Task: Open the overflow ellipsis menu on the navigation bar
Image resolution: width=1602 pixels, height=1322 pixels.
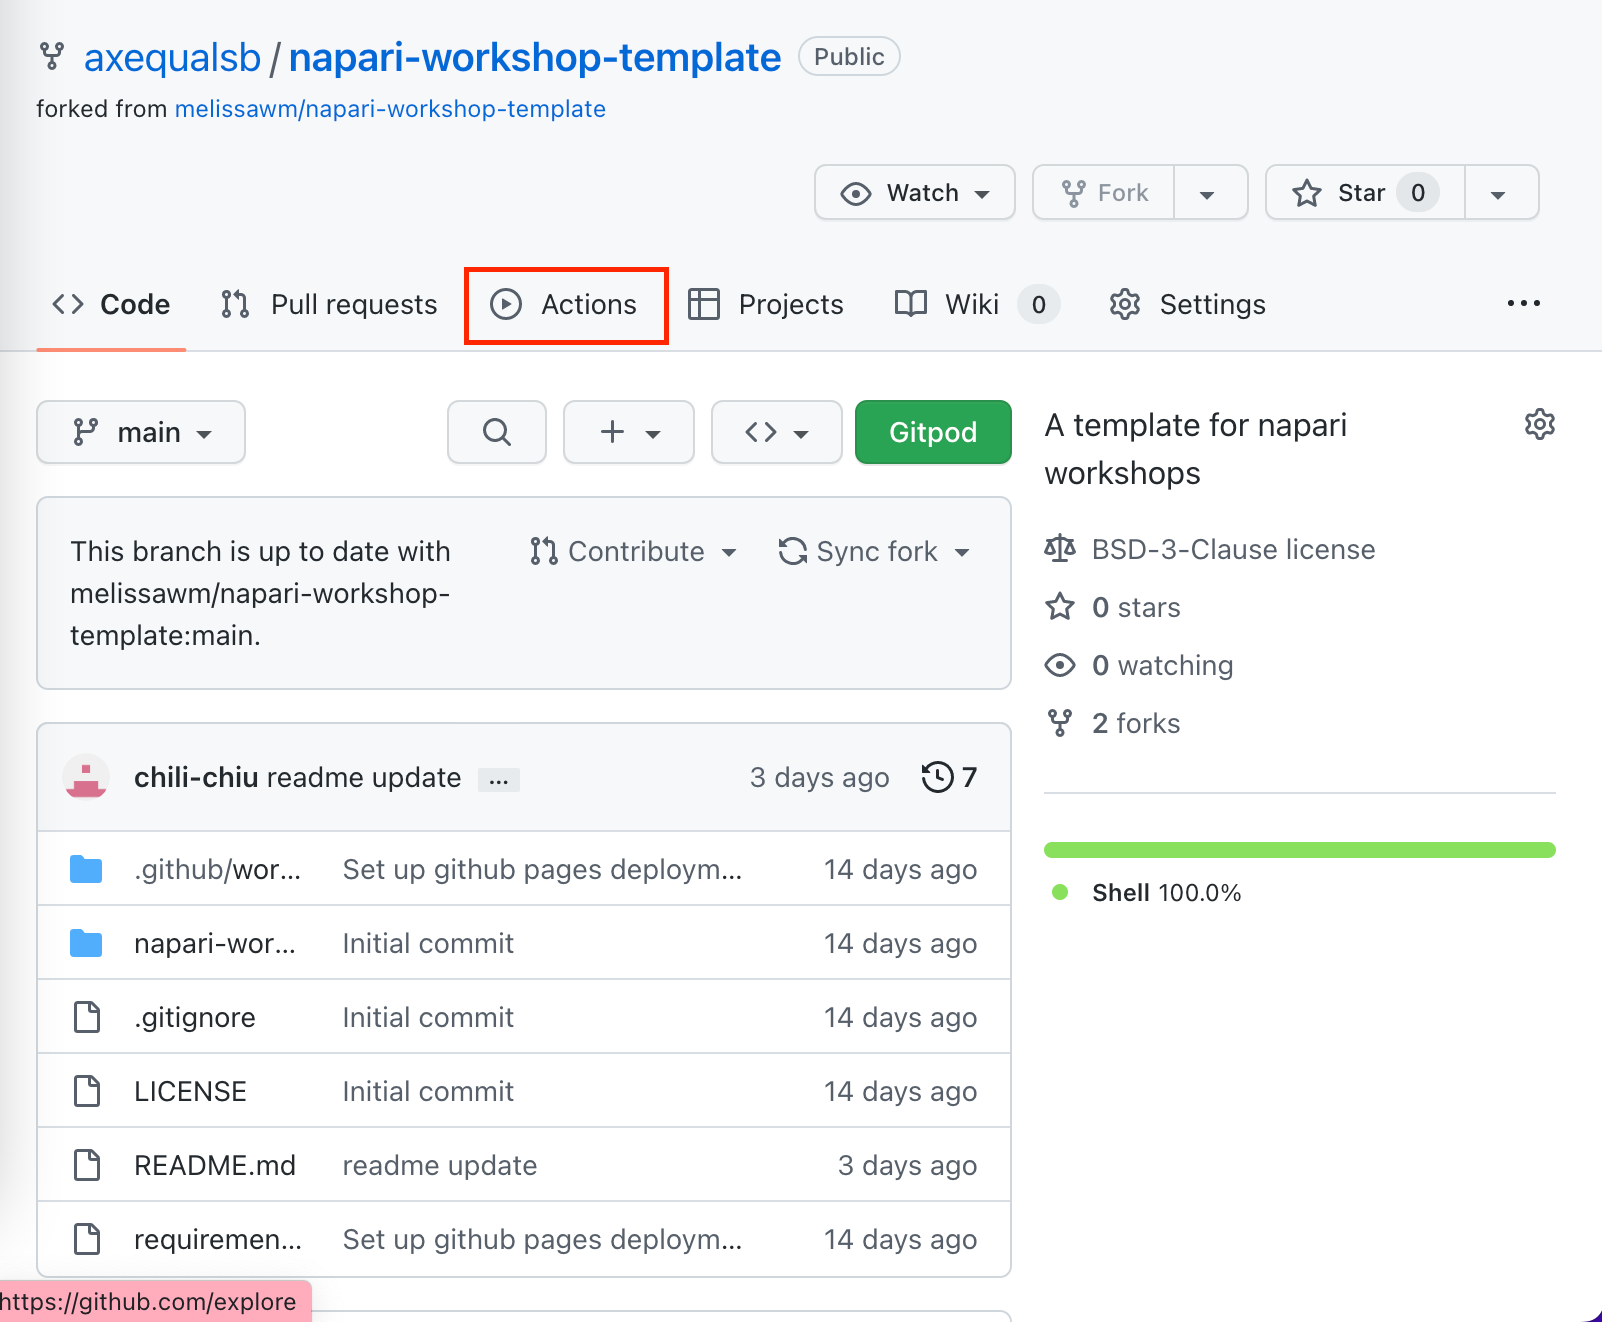Action: pyautogui.click(x=1523, y=303)
